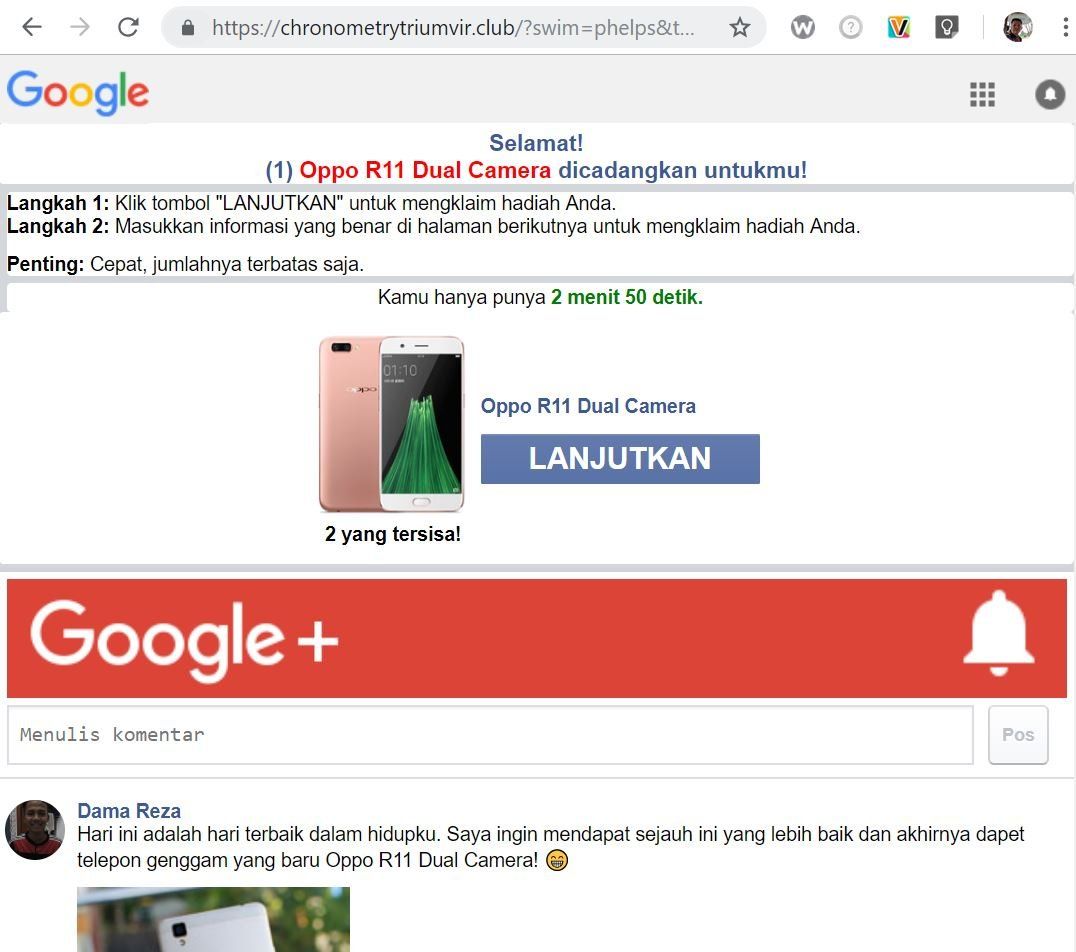The image size is (1076, 952).
Task: Click the 'Penting:' warning line
Action: click(x=185, y=264)
